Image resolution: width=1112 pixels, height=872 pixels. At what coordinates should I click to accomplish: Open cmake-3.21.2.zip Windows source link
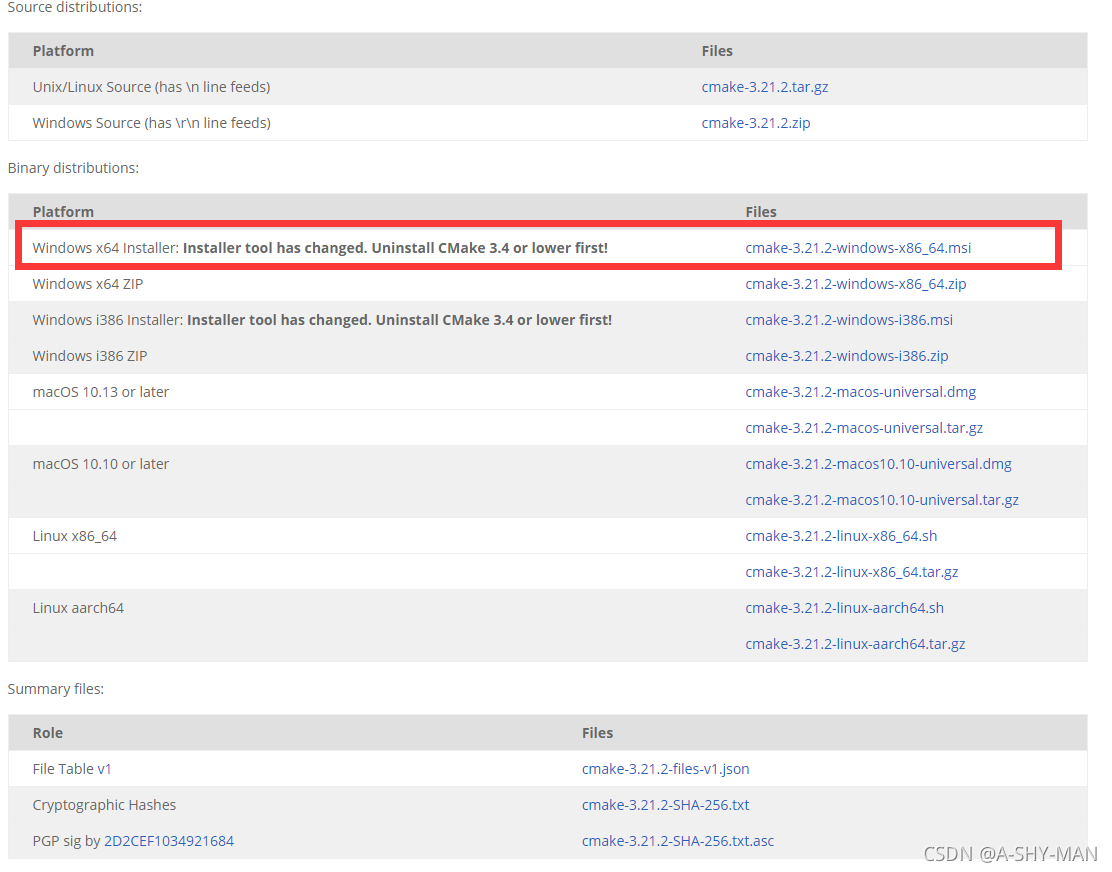755,123
